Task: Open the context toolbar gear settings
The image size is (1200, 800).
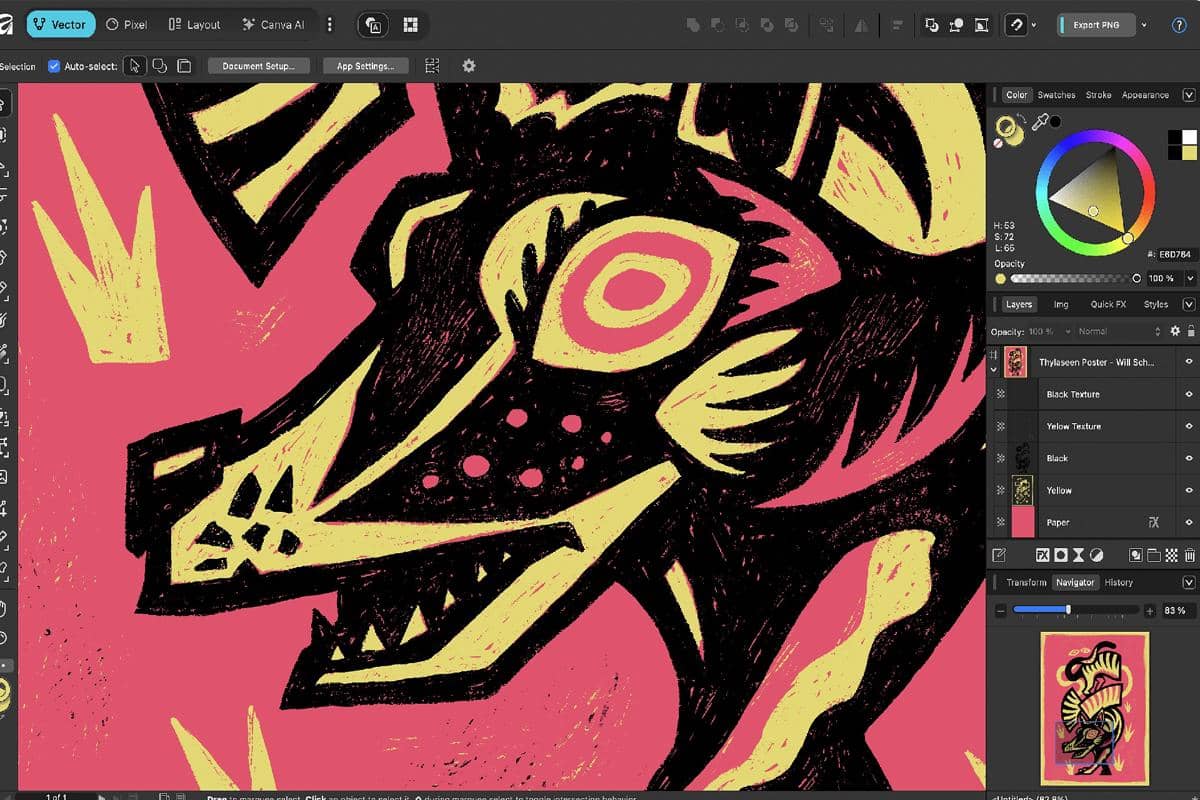Action: click(469, 66)
